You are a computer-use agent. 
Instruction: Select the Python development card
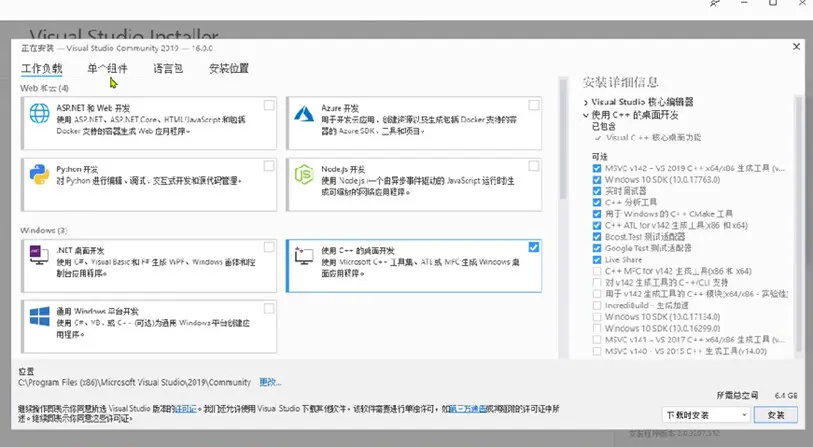(x=149, y=185)
